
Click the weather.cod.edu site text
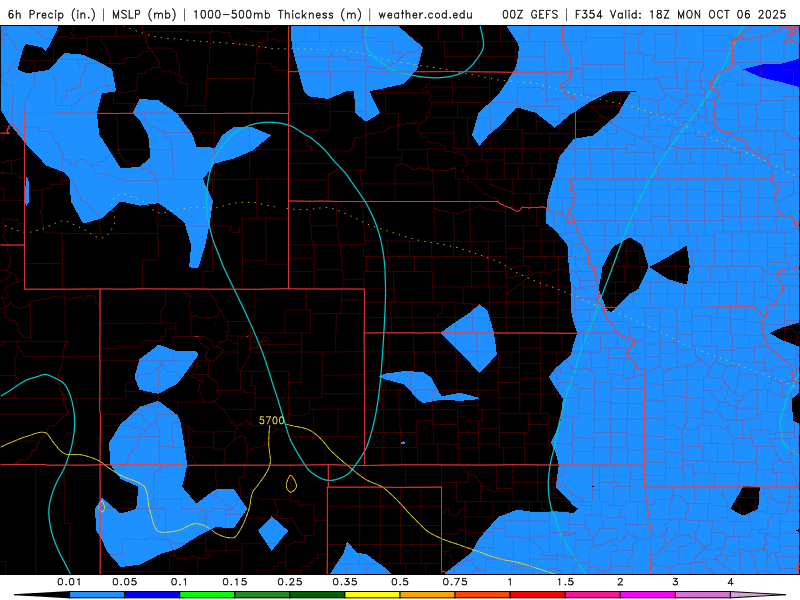425,14
